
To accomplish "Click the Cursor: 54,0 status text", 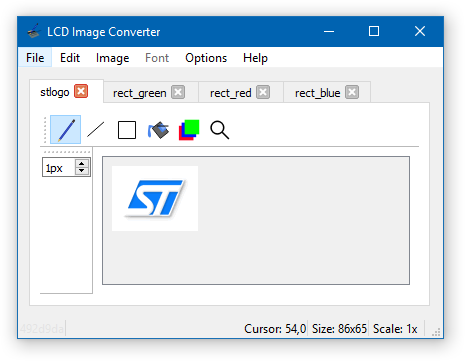I will 275,329.
